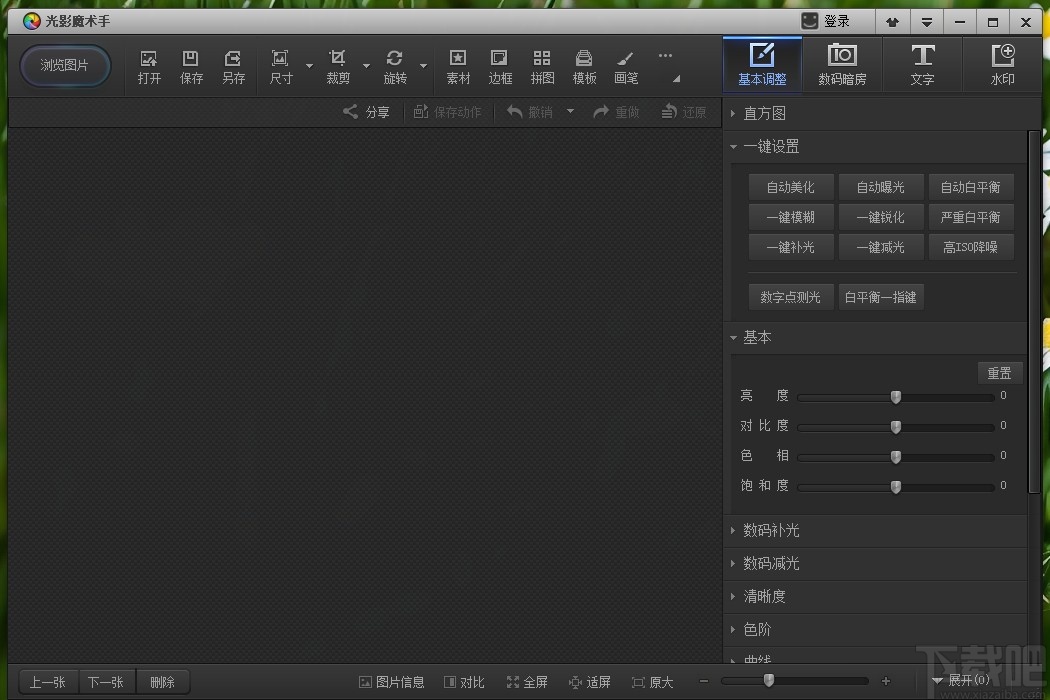
Task: Click the 原大 original size option
Action: coord(652,682)
